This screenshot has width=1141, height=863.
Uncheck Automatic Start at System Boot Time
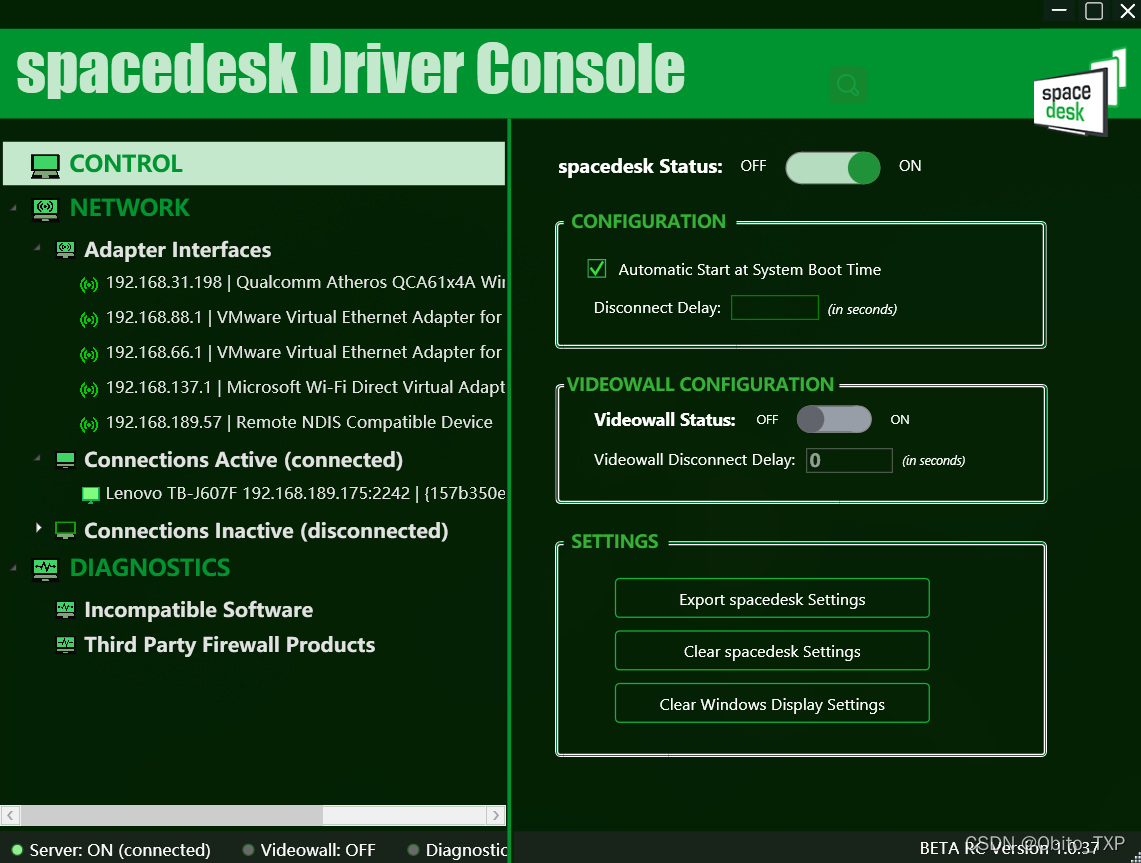[x=597, y=269]
